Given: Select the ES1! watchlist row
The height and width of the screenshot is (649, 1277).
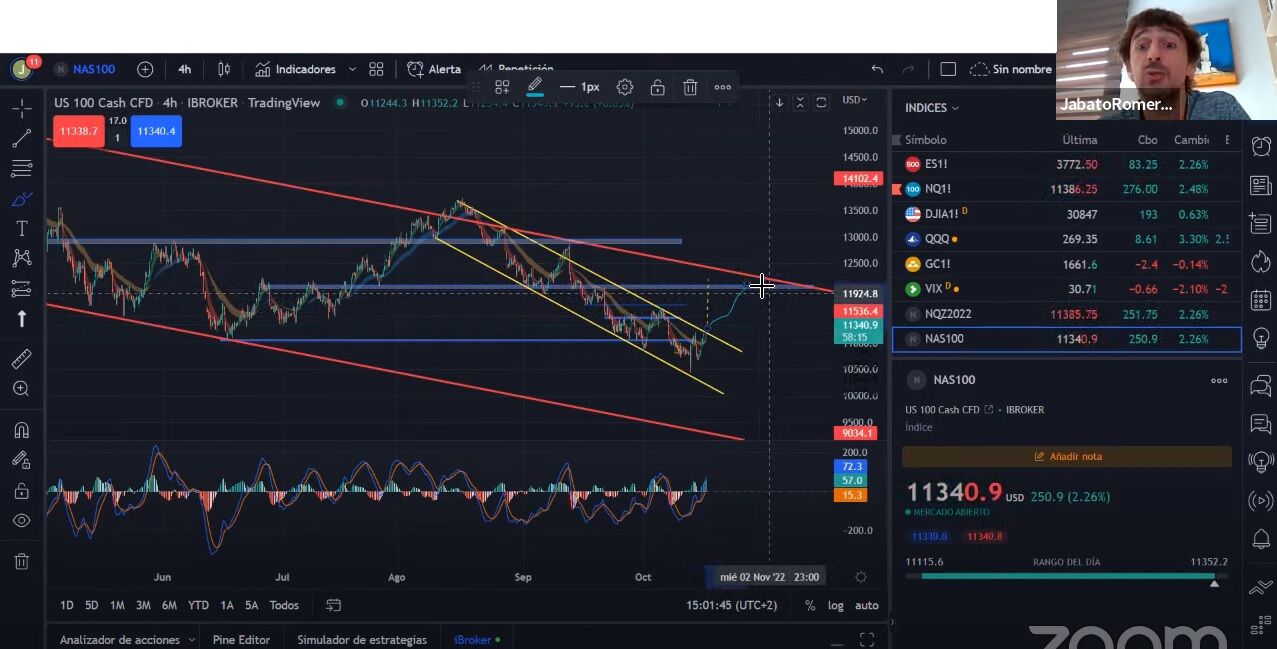Looking at the screenshot, I should tap(1067, 164).
